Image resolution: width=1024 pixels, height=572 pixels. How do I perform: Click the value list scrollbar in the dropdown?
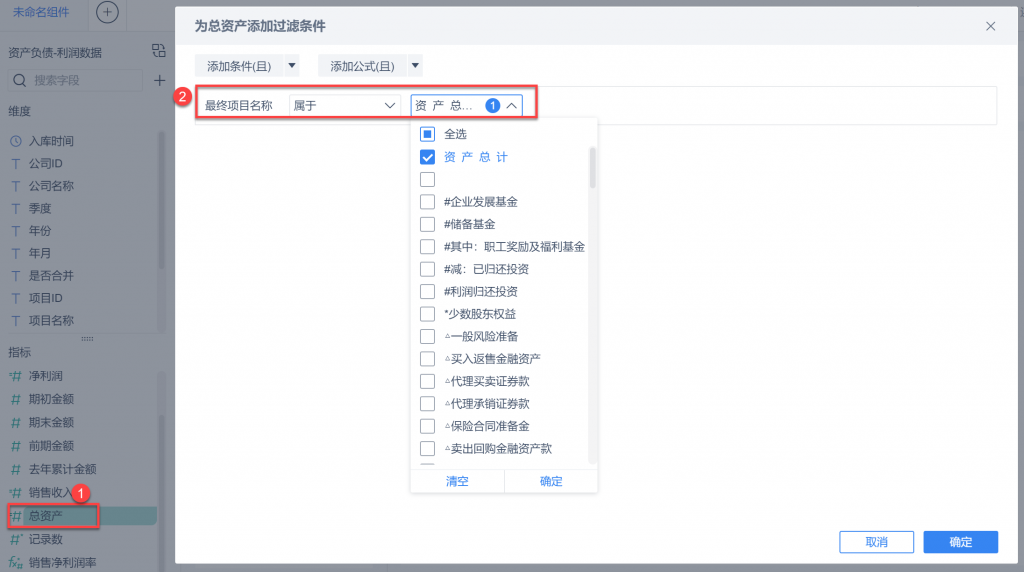pyautogui.click(x=592, y=168)
